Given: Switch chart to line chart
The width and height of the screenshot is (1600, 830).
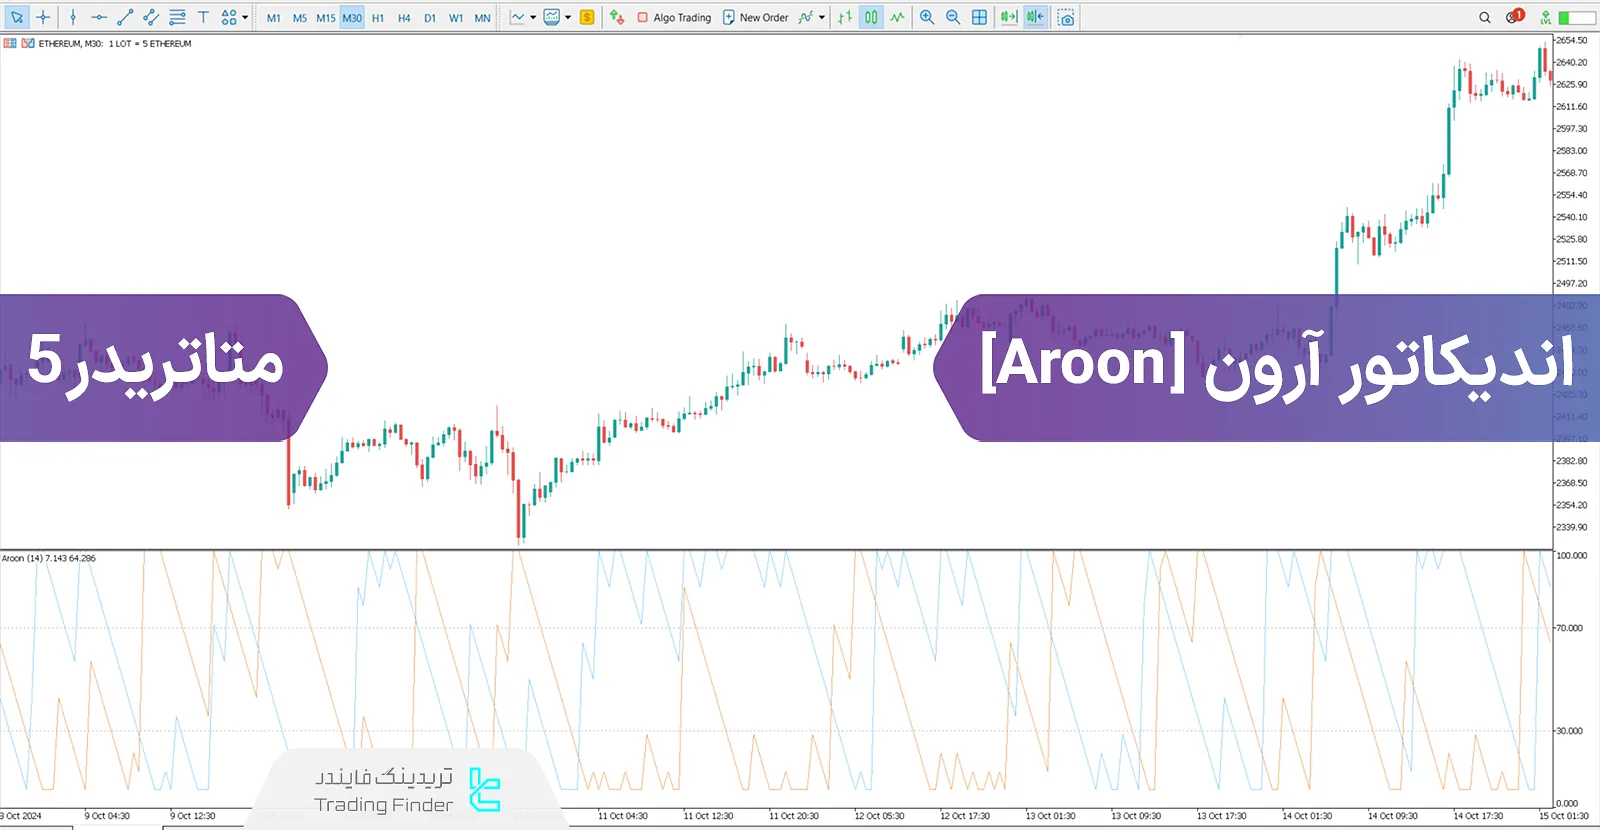Looking at the screenshot, I should [x=897, y=17].
